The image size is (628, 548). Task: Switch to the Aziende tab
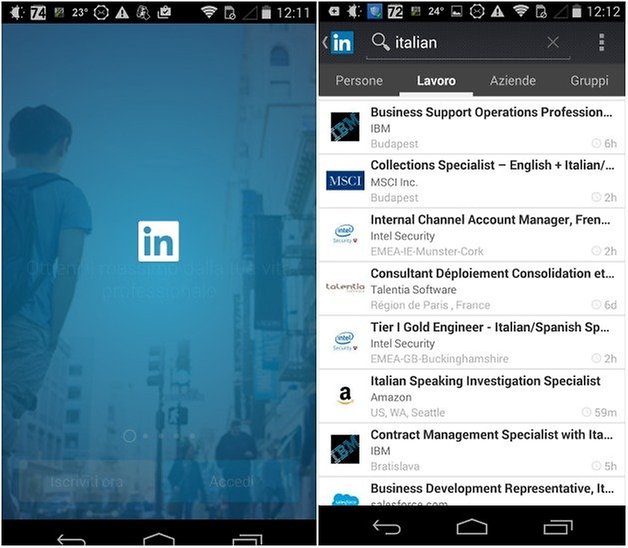pos(513,81)
